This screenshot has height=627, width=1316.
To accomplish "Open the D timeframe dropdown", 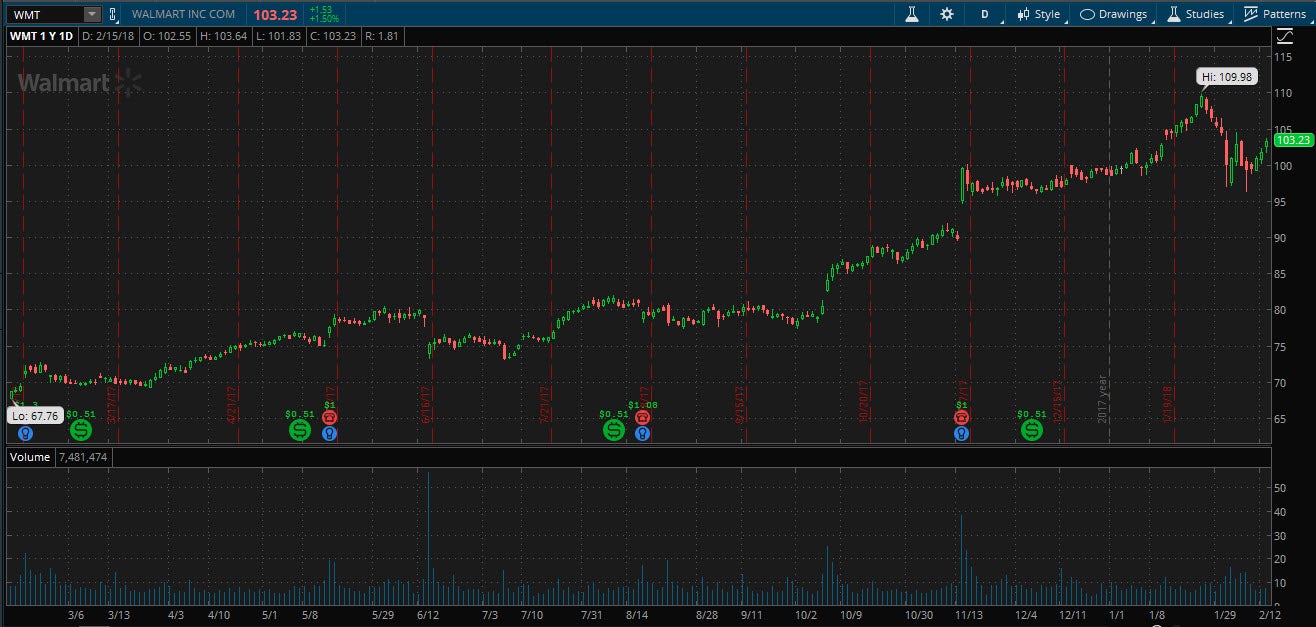I will 985,14.
